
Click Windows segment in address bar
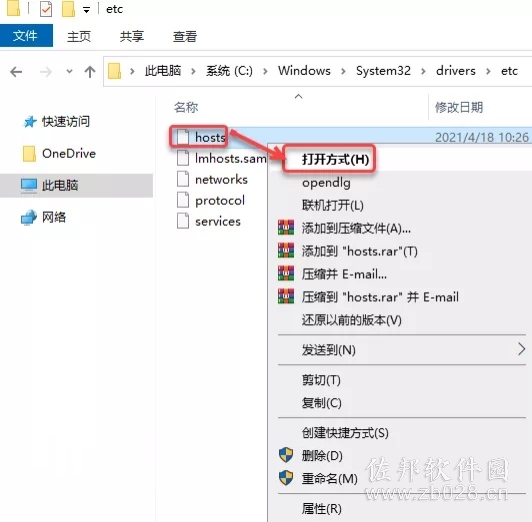coord(304,71)
